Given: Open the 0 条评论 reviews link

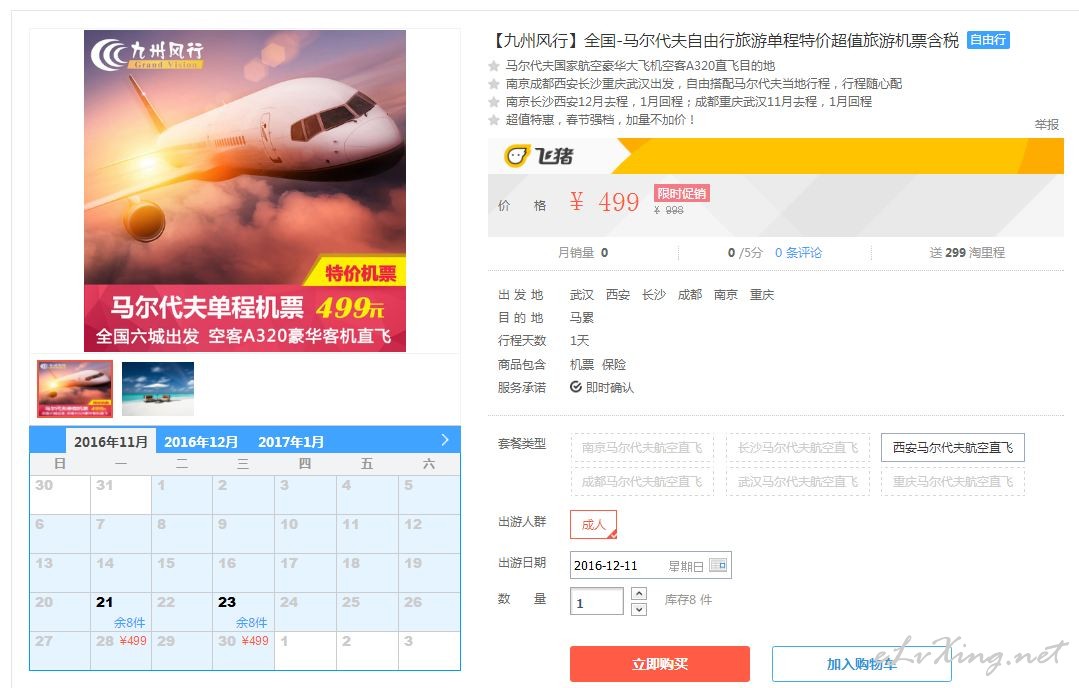Looking at the screenshot, I should click(798, 252).
